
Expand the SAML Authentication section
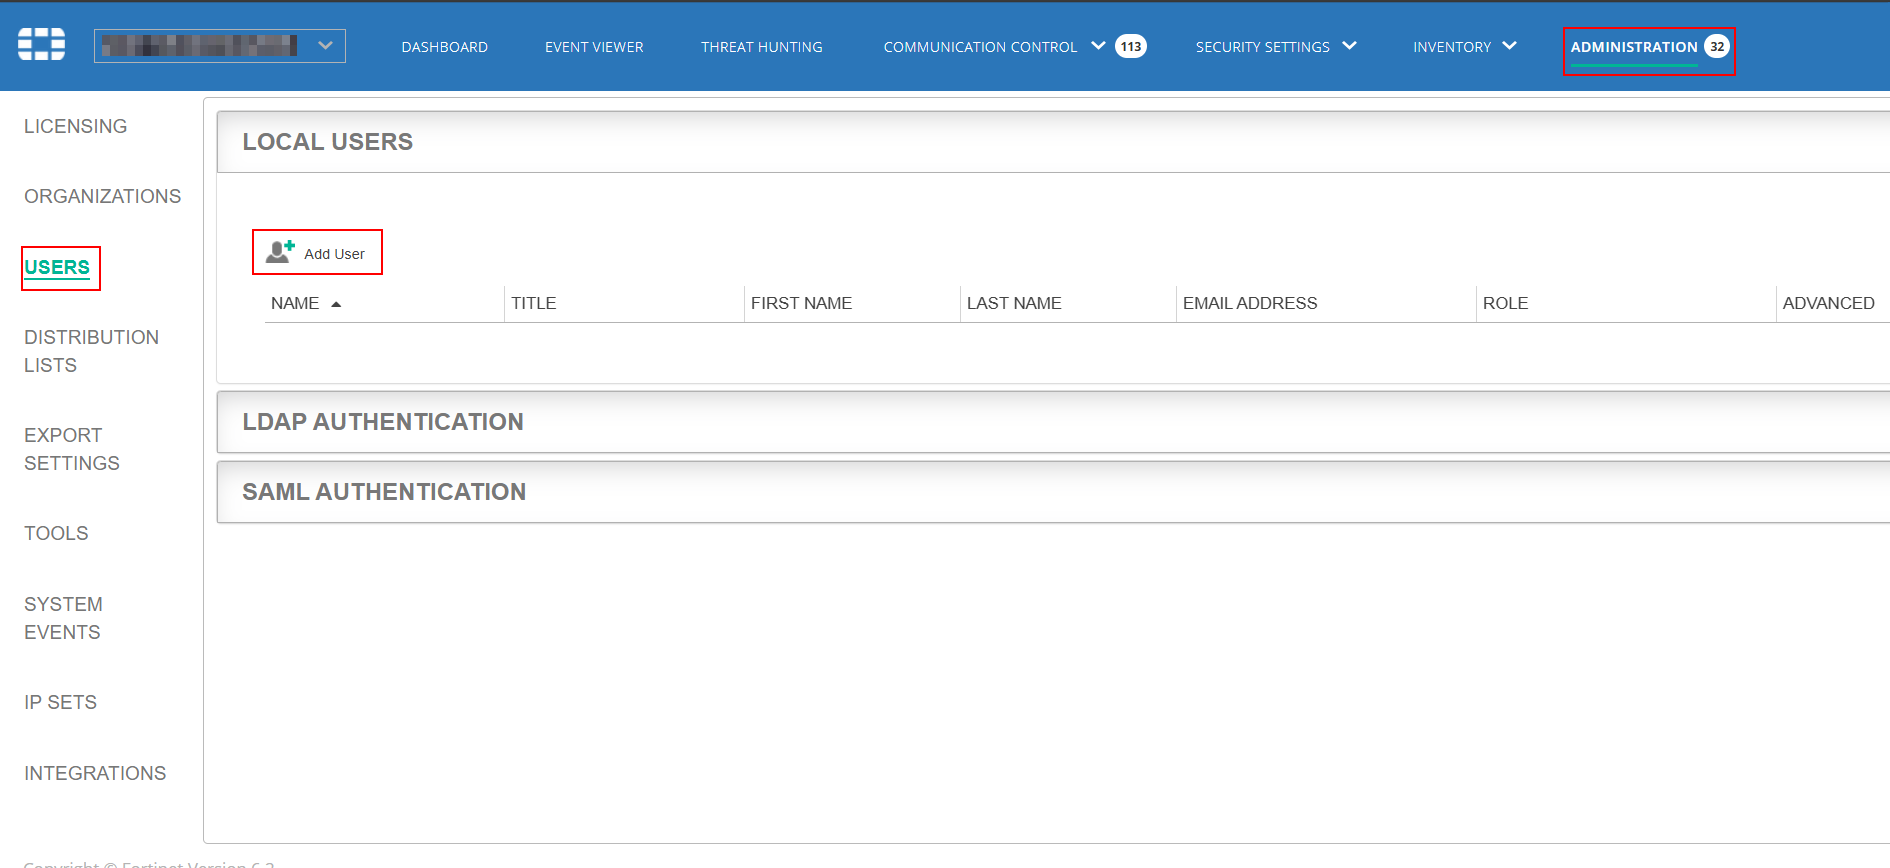(x=384, y=492)
